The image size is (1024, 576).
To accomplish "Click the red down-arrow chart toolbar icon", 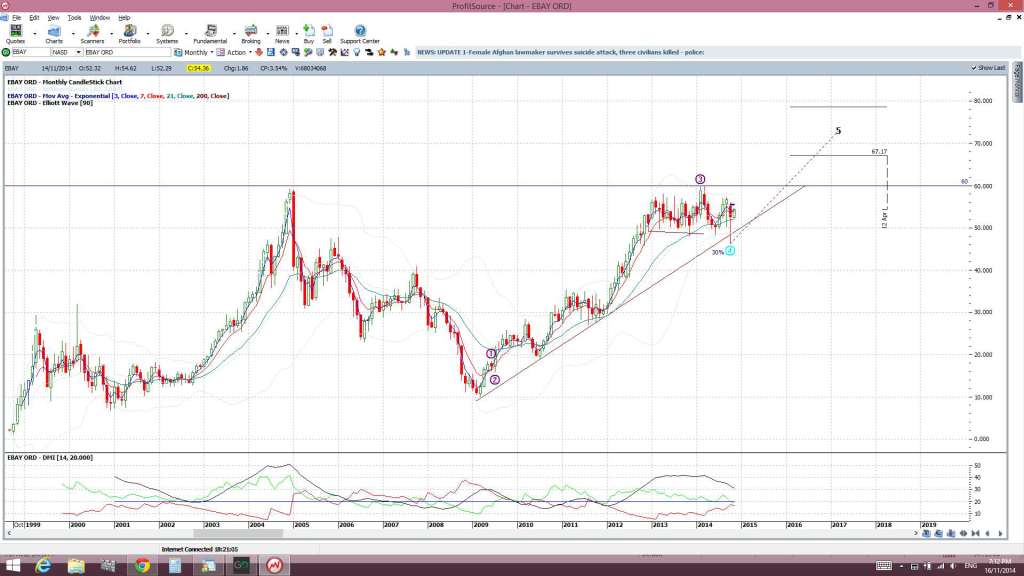I will click(259, 52).
